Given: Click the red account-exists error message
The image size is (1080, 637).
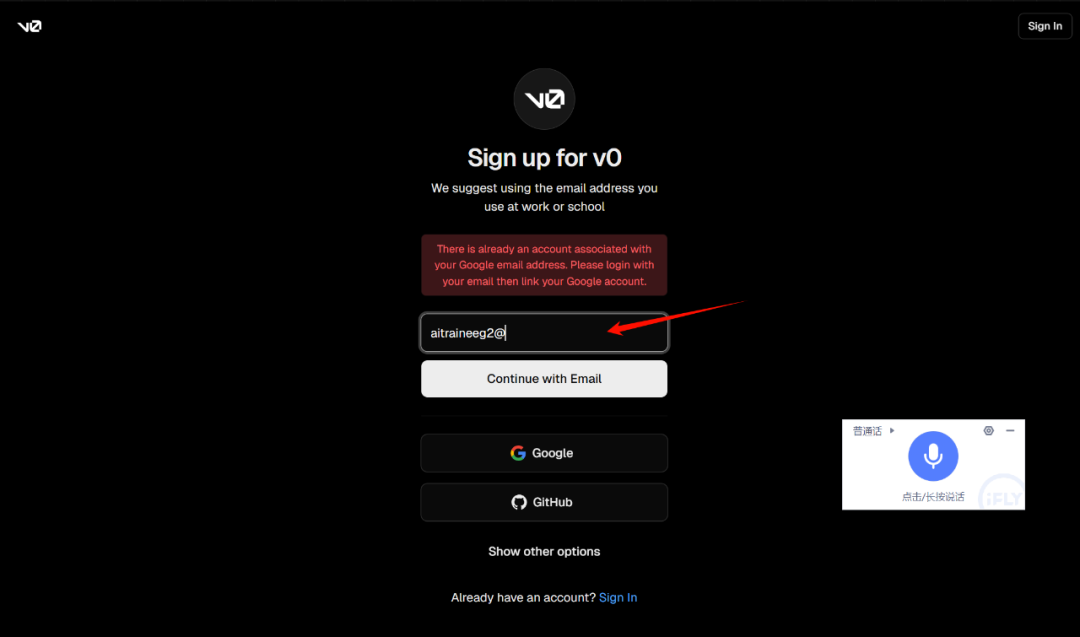Looking at the screenshot, I should tap(544, 265).
